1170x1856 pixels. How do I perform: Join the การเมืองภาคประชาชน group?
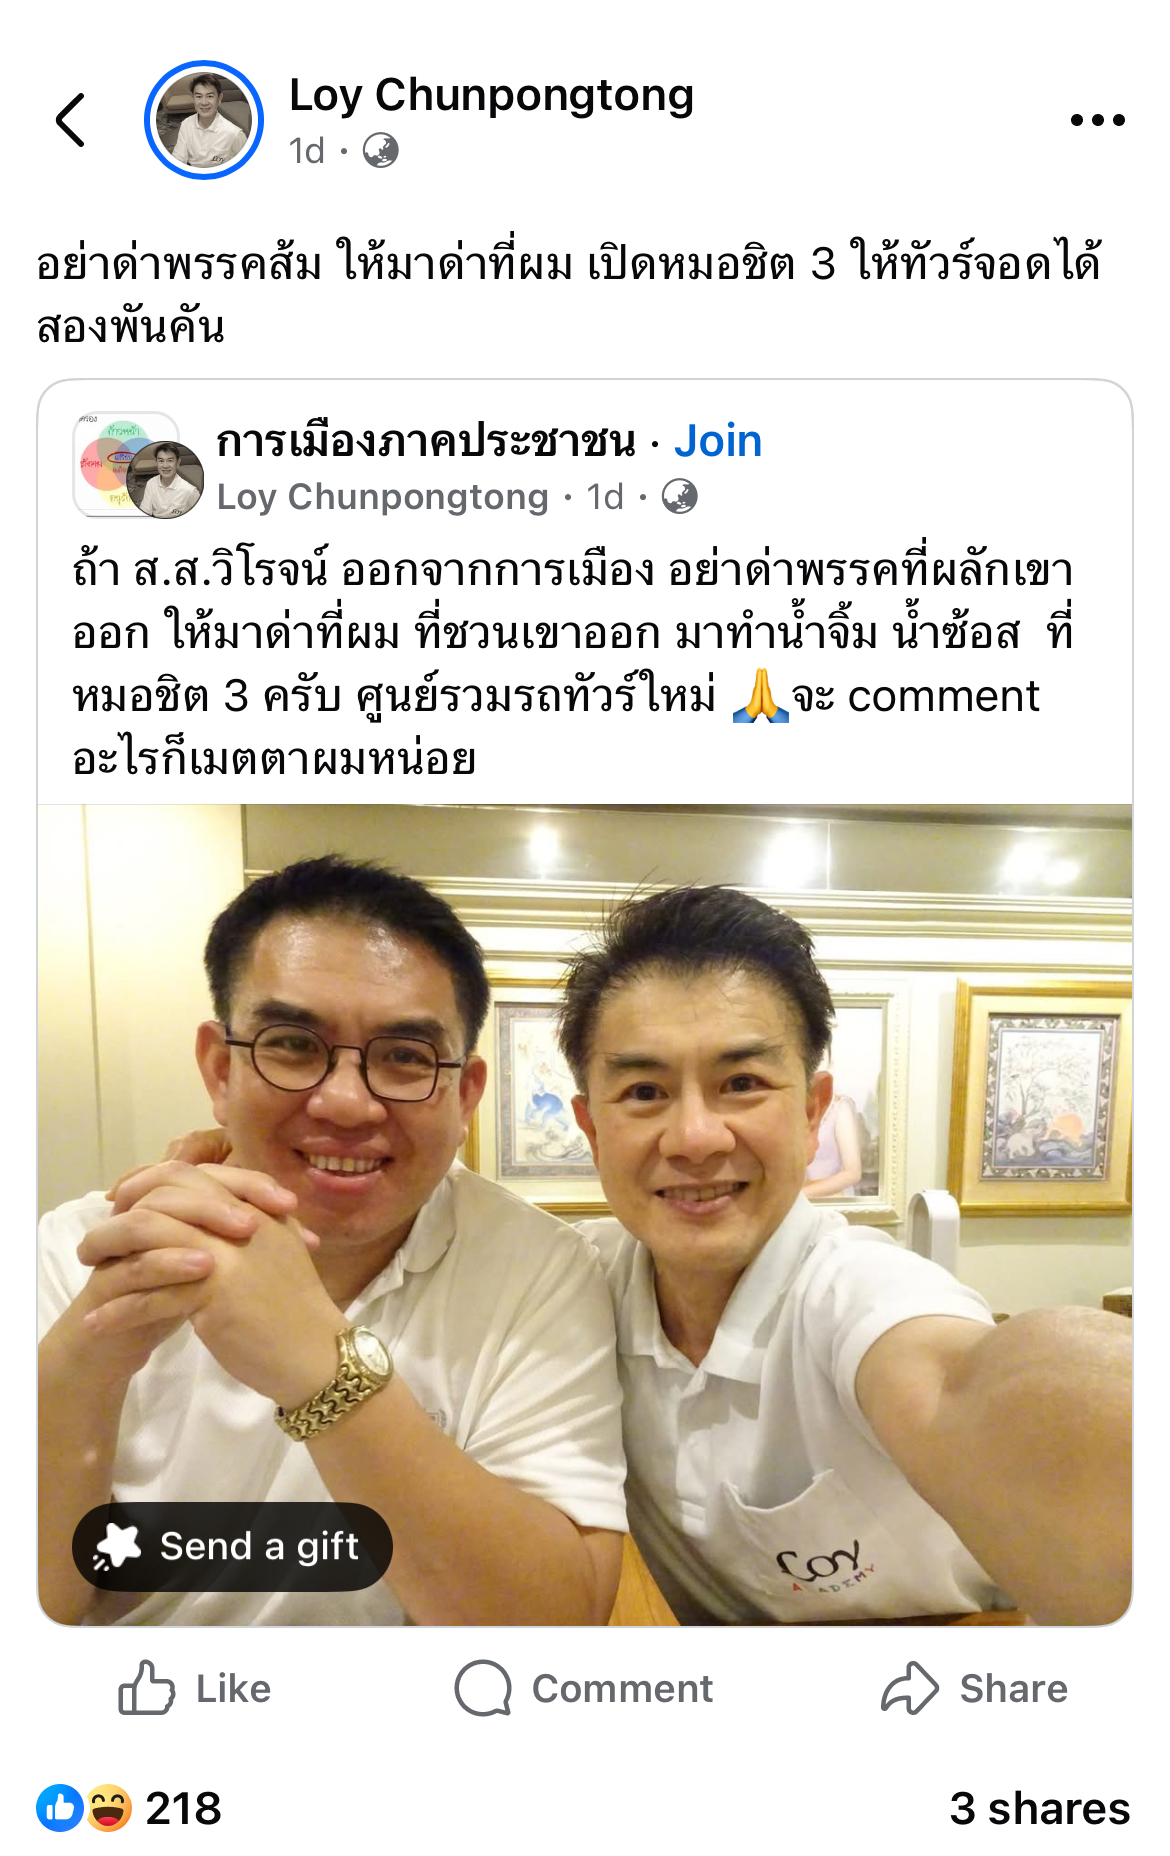(x=718, y=441)
